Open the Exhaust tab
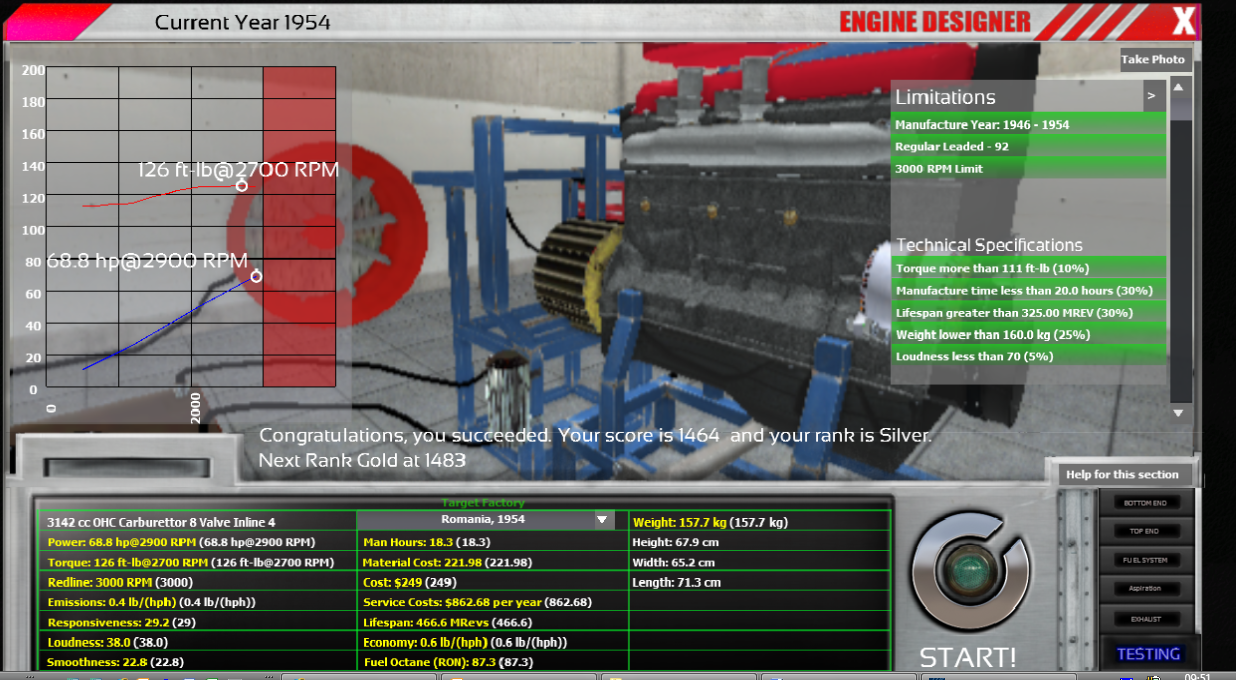Image resolution: width=1236 pixels, height=680 pixels. tap(1144, 619)
